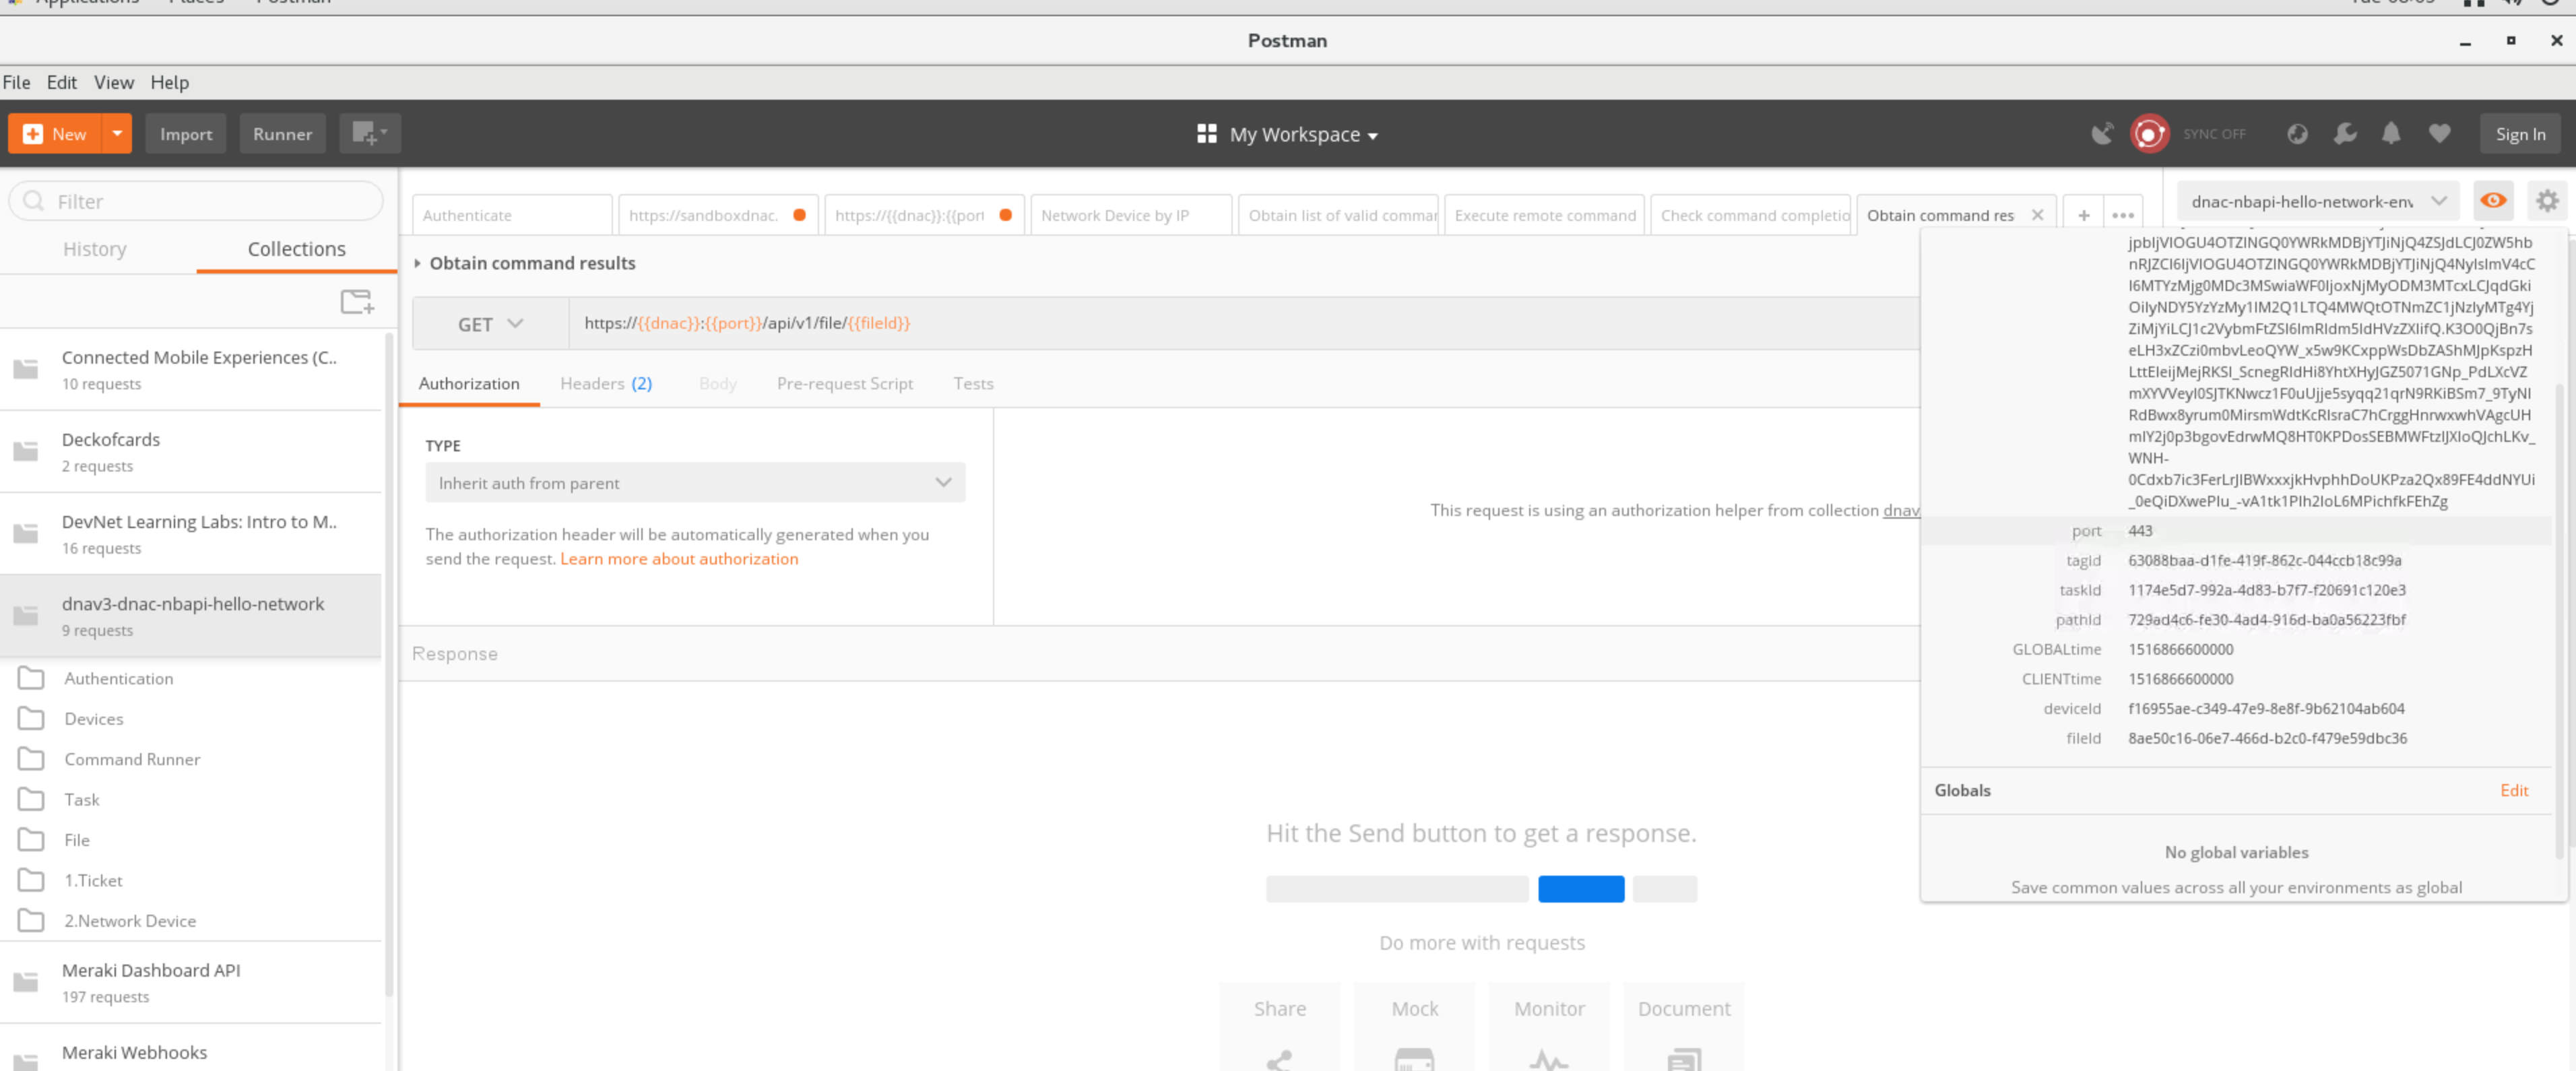This screenshot has height=1071, width=2576.
Task: Toggle the SYNC OFF status
Action: coord(2214,134)
